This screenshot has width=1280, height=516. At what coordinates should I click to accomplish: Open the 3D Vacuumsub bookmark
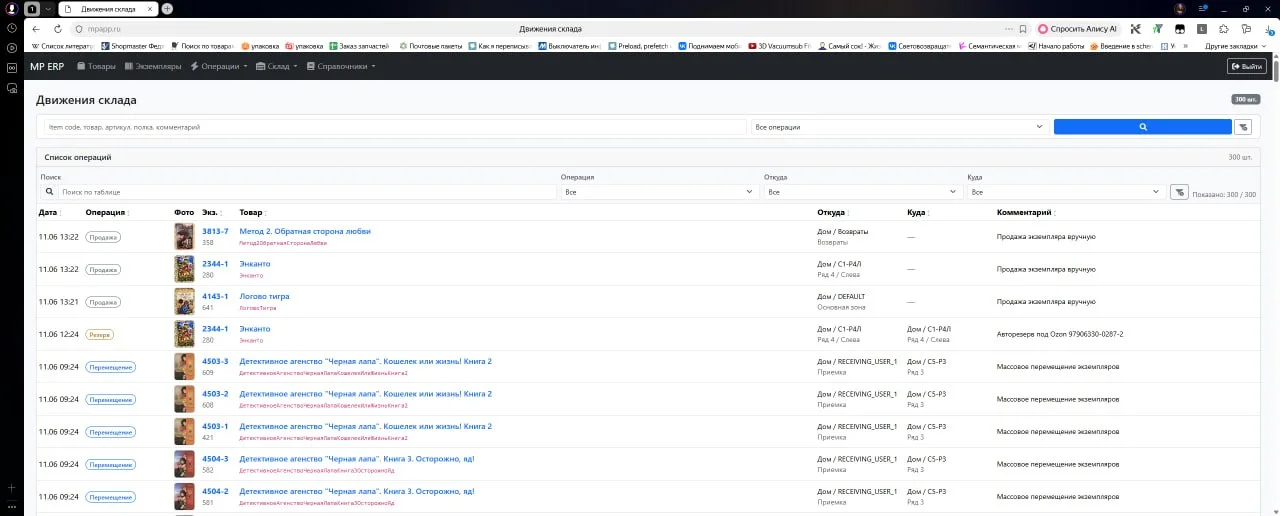click(x=780, y=46)
